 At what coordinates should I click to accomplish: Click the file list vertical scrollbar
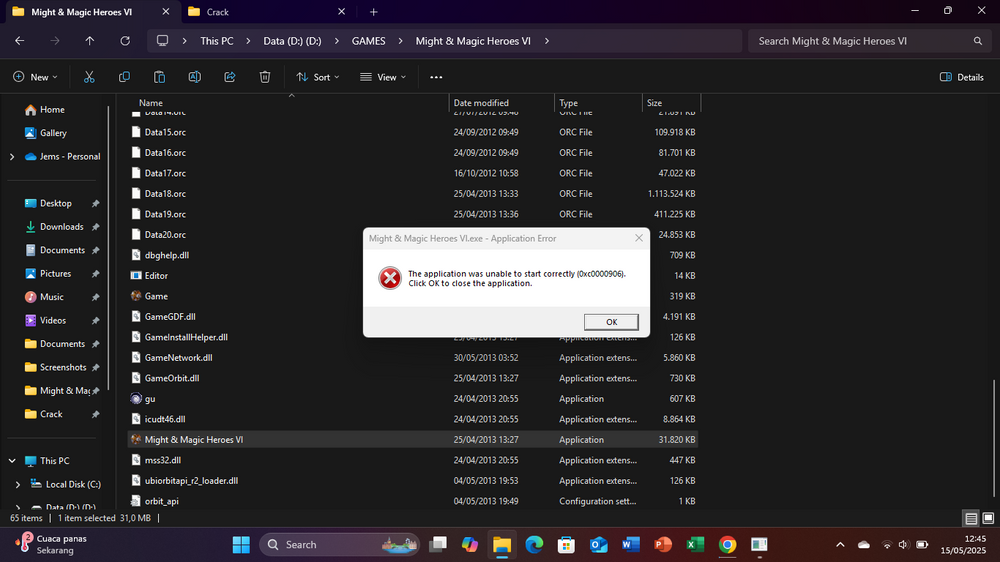point(994,438)
